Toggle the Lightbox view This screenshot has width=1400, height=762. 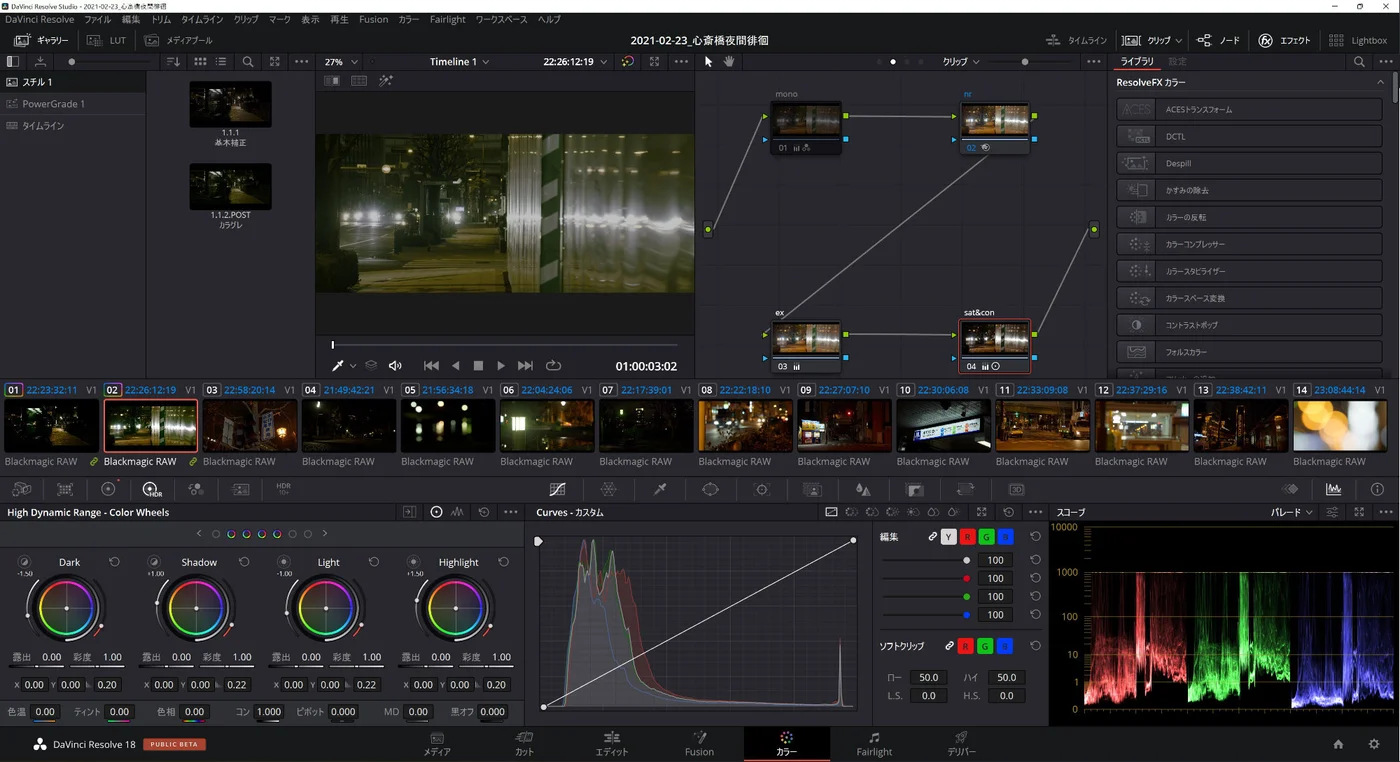pos(1359,40)
